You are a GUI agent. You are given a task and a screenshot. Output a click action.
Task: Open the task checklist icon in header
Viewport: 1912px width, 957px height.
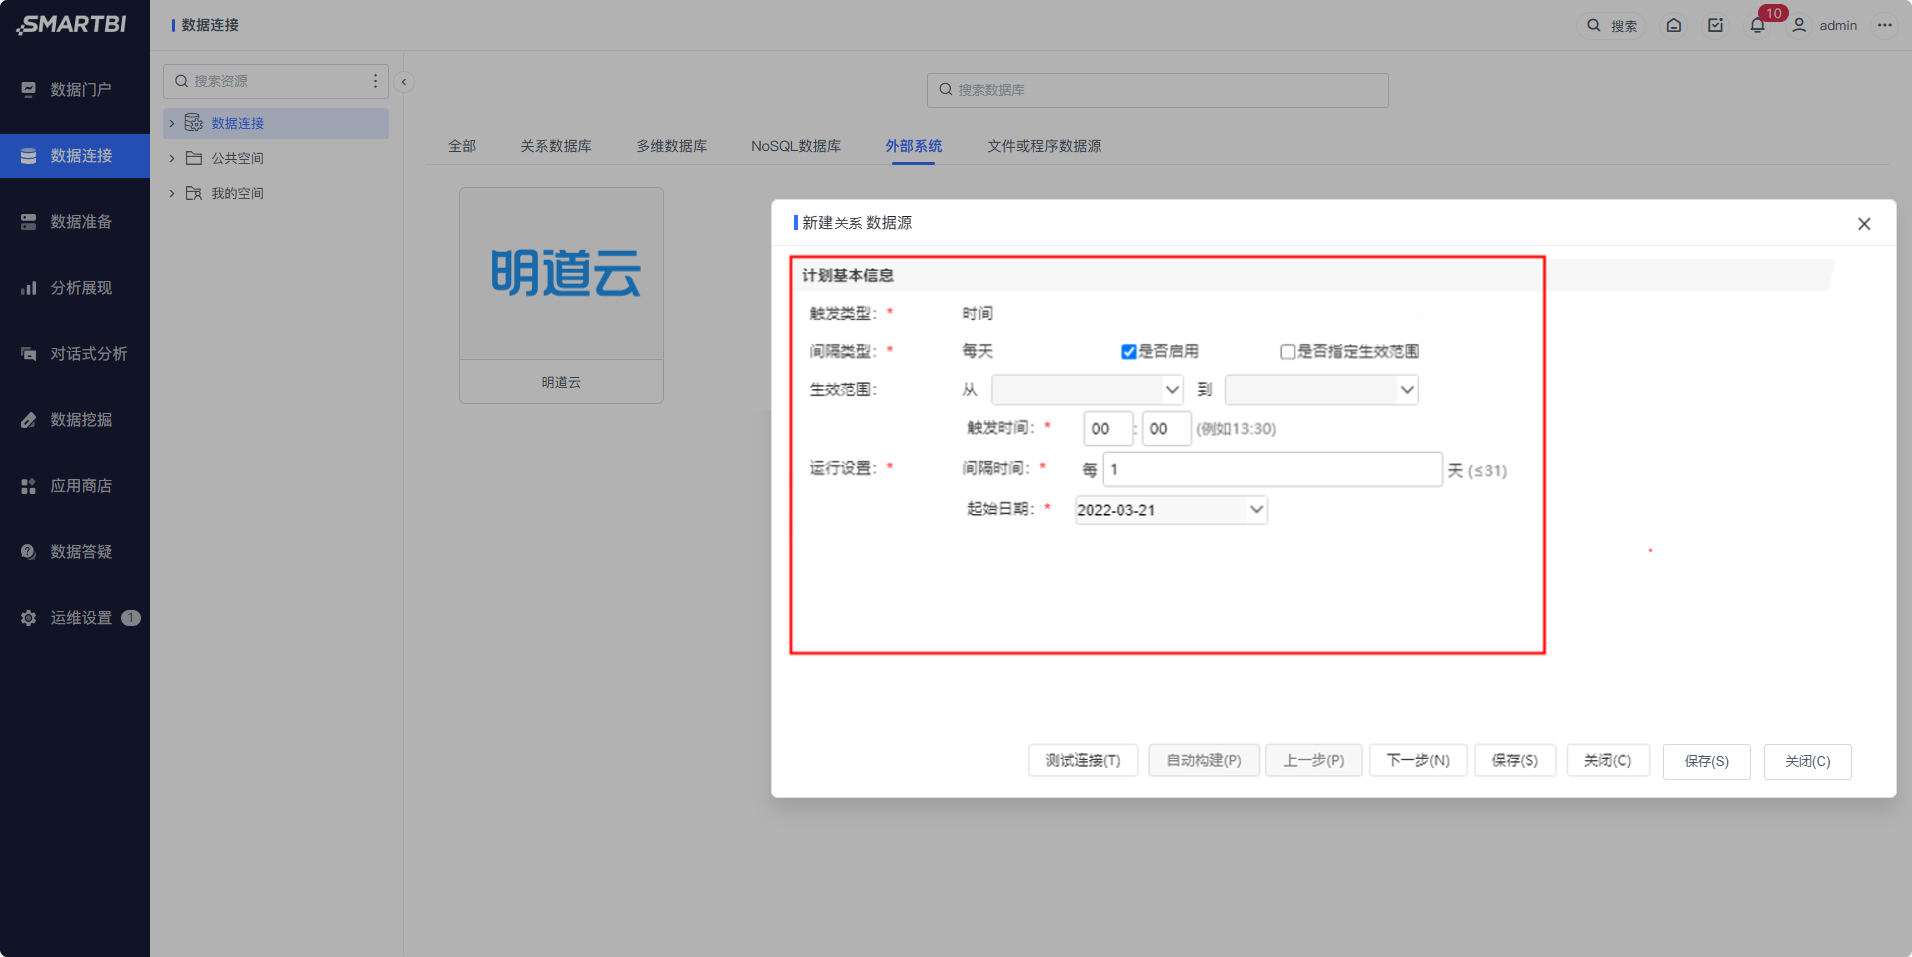[1716, 26]
